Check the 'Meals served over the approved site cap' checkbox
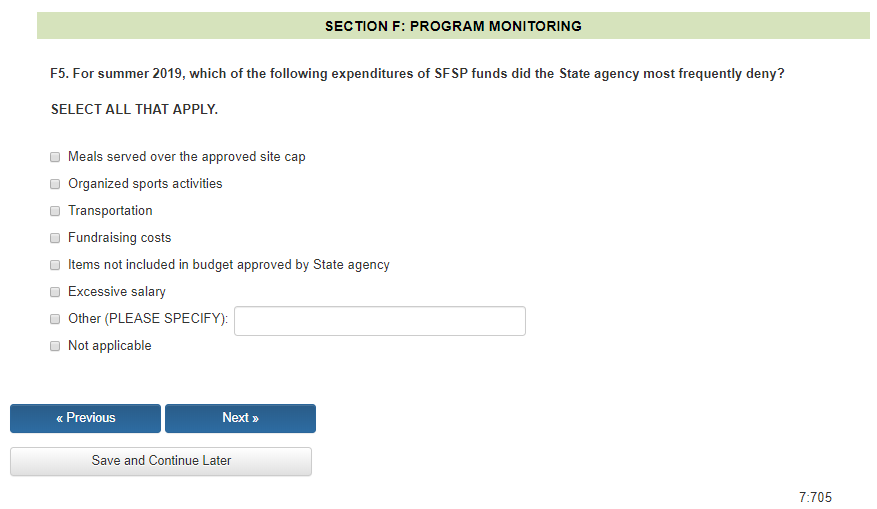Viewport: 877px width, 509px height. click(55, 157)
